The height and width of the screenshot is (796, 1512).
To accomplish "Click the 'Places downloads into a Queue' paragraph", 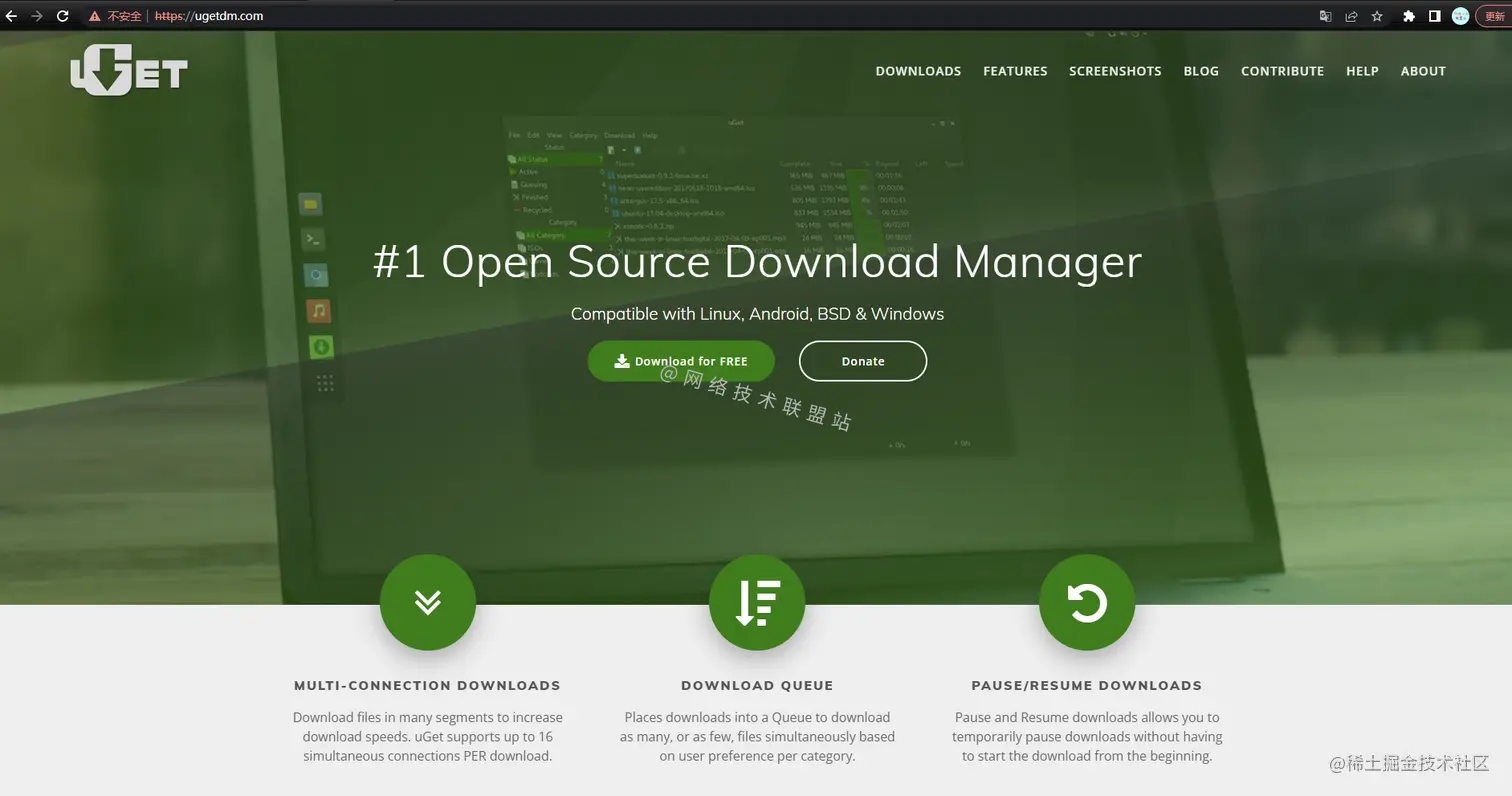I will coord(757,737).
